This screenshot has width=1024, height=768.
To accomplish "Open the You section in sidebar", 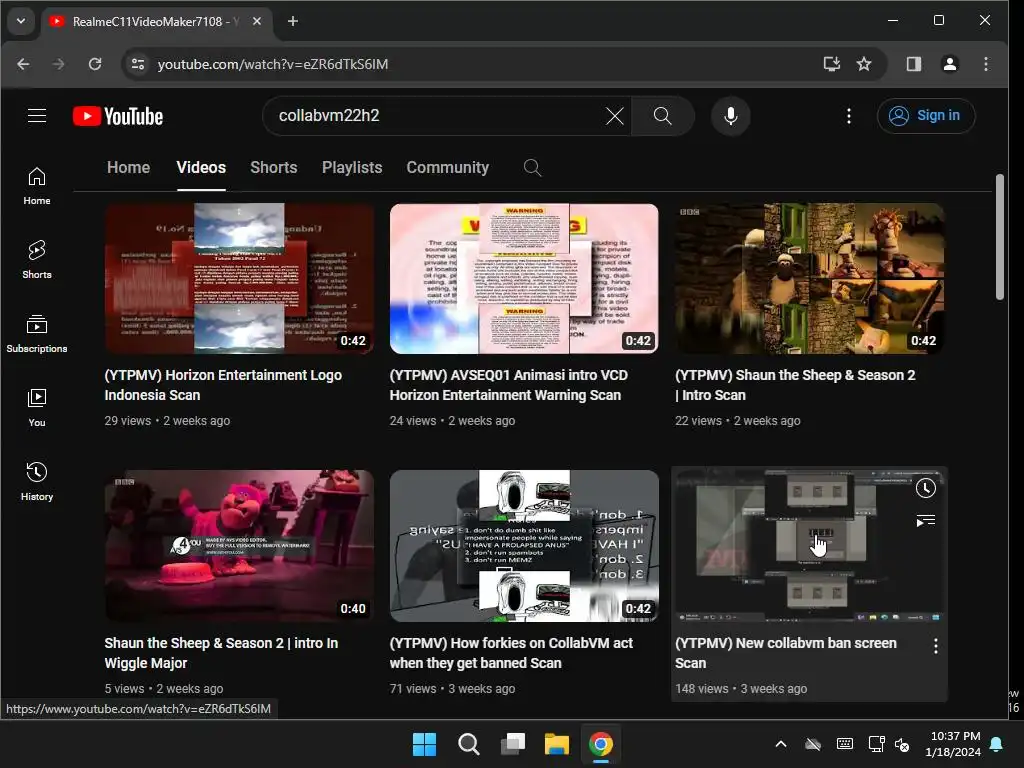I will (37, 408).
